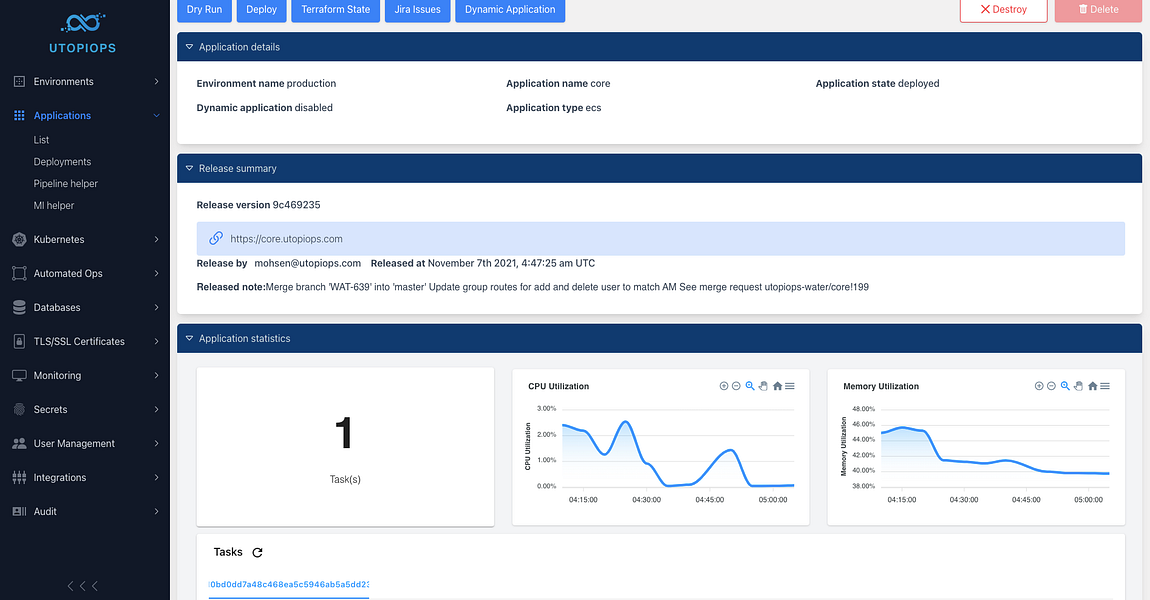
Task: Click the Memory Utilization line chart area
Action: [995, 447]
